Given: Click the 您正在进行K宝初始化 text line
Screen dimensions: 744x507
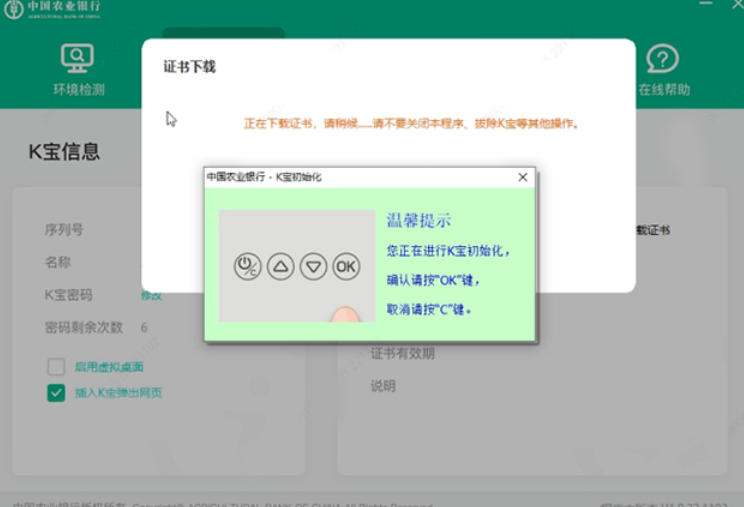Looking at the screenshot, I should click(448, 250).
